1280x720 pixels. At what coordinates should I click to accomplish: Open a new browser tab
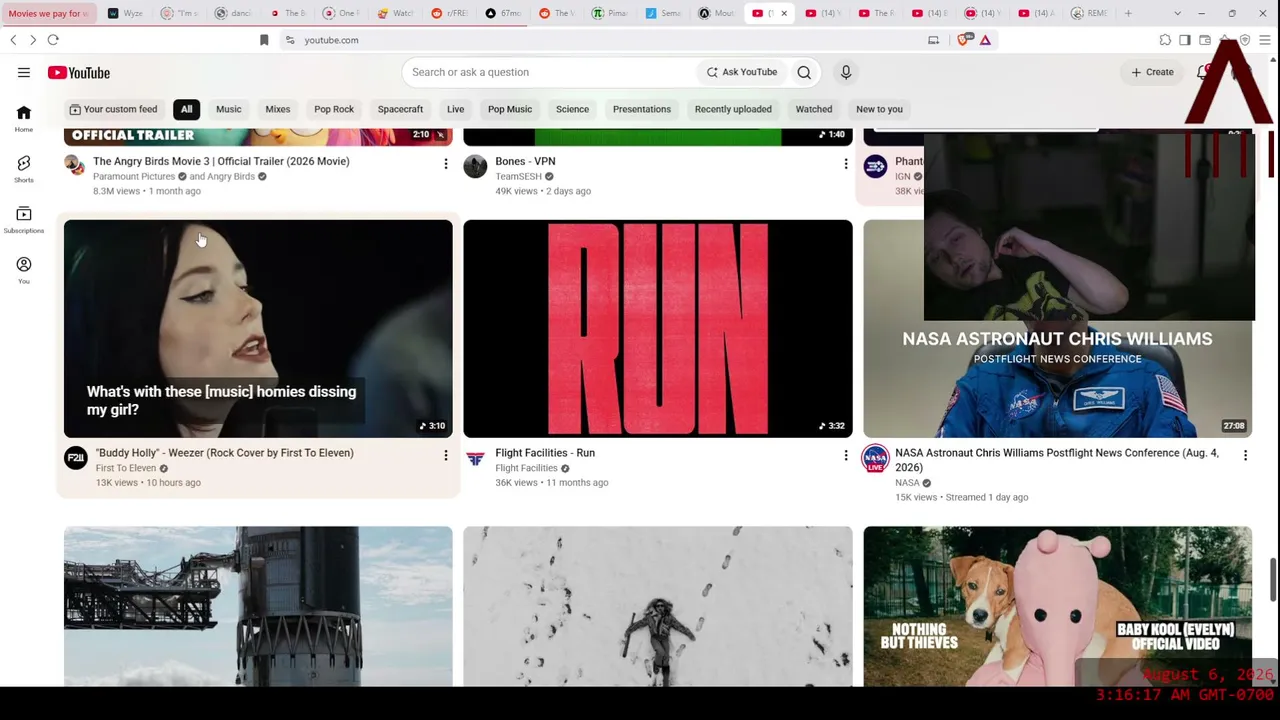[1128, 13]
